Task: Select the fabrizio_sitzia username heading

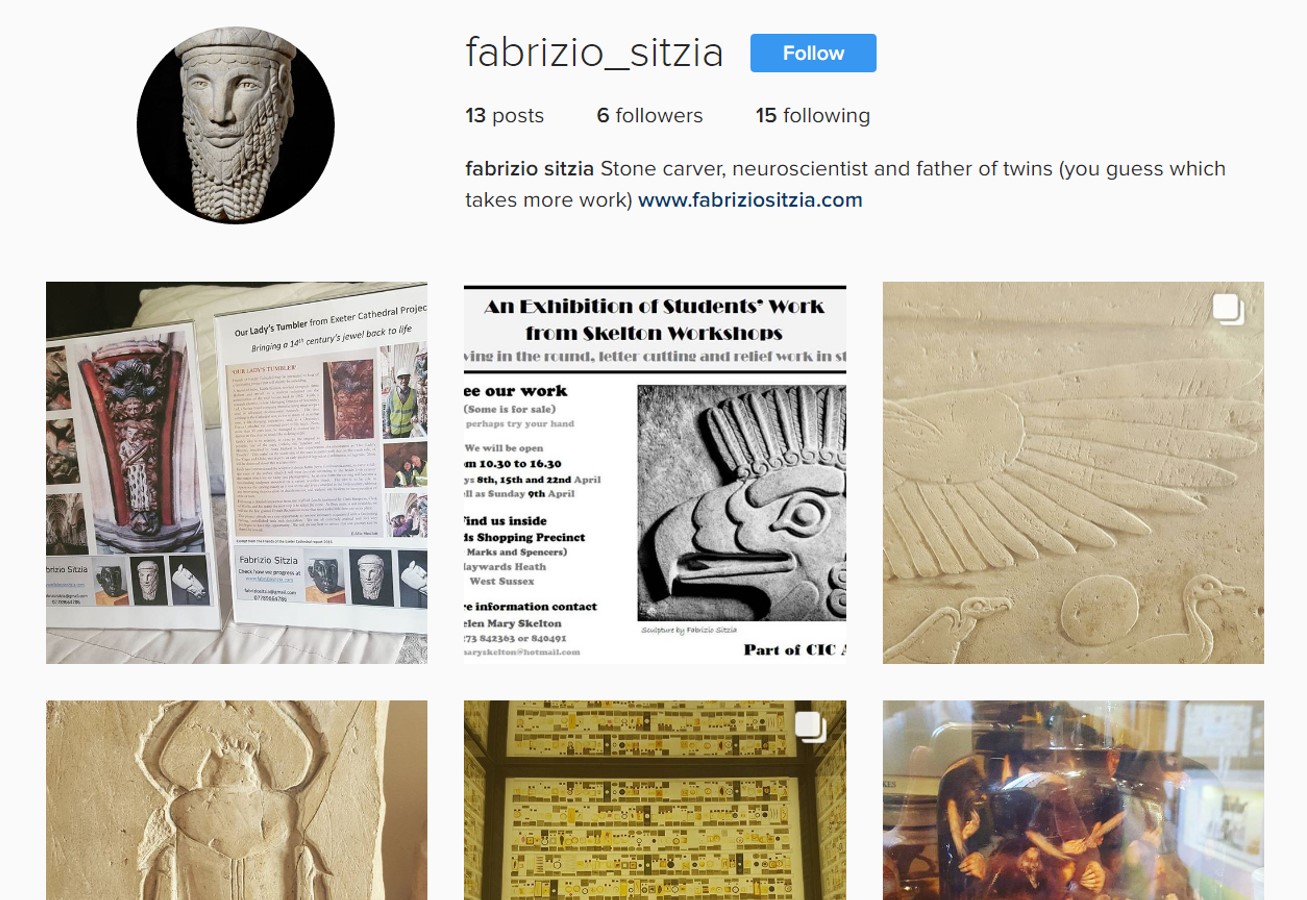Action: (x=594, y=53)
